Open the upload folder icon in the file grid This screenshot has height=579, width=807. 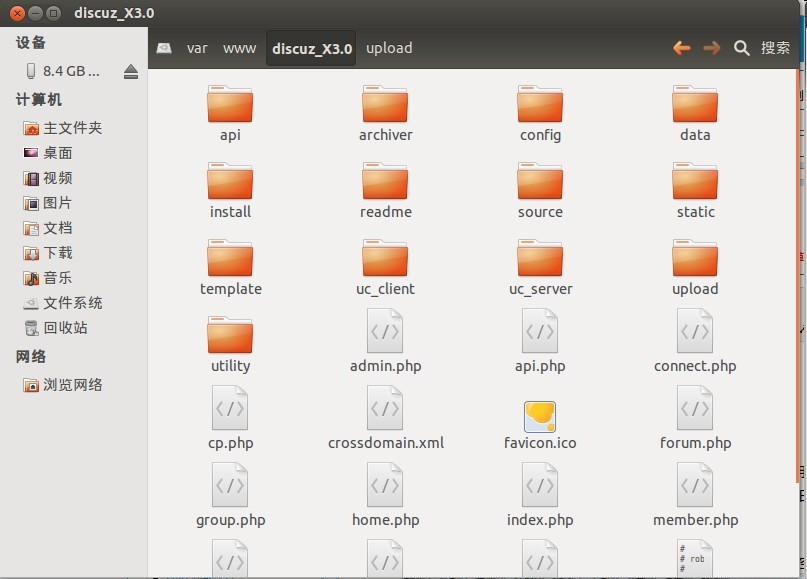(x=695, y=258)
